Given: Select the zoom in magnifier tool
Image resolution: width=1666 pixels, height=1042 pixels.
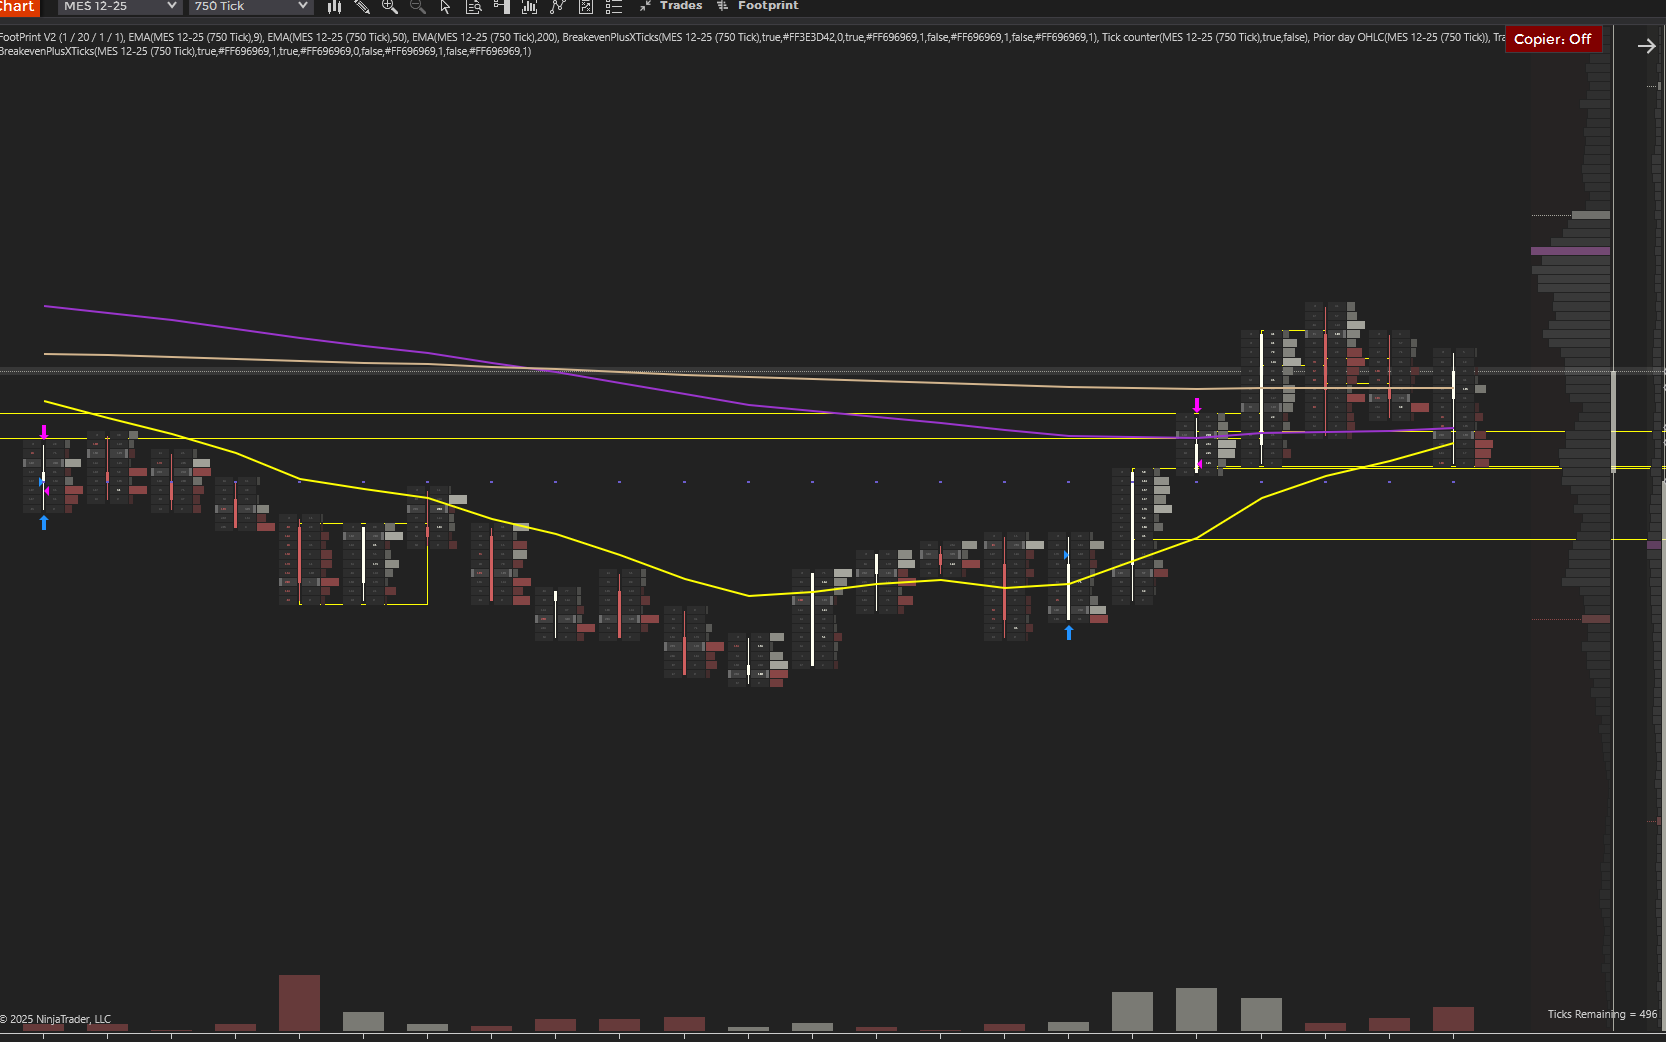Looking at the screenshot, I should coord(390,6).
